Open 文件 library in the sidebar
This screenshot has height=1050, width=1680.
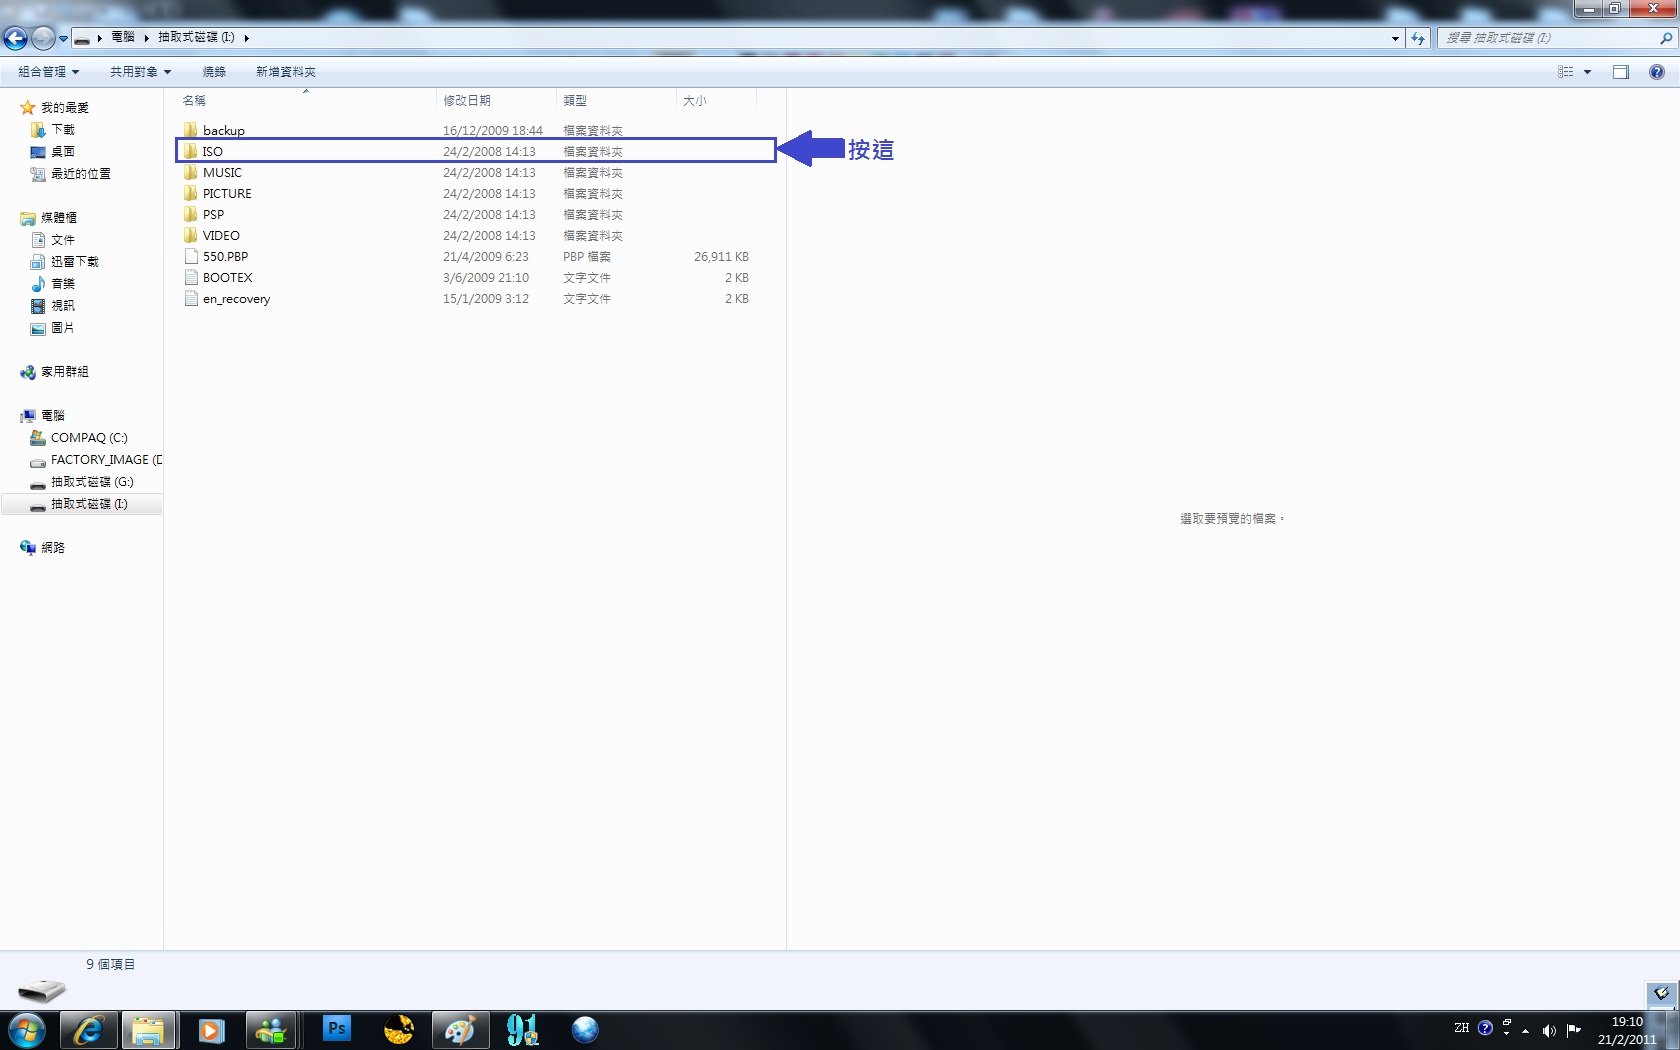tap(53, 240)
